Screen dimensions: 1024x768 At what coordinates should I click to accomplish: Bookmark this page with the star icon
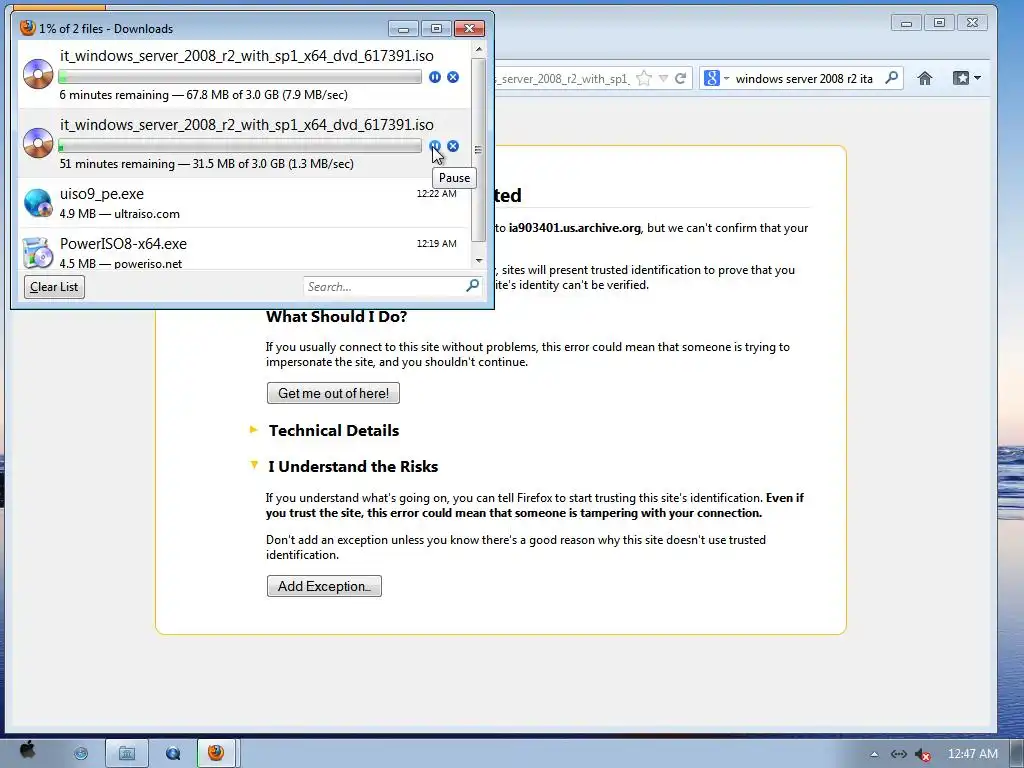click(644, 78)
